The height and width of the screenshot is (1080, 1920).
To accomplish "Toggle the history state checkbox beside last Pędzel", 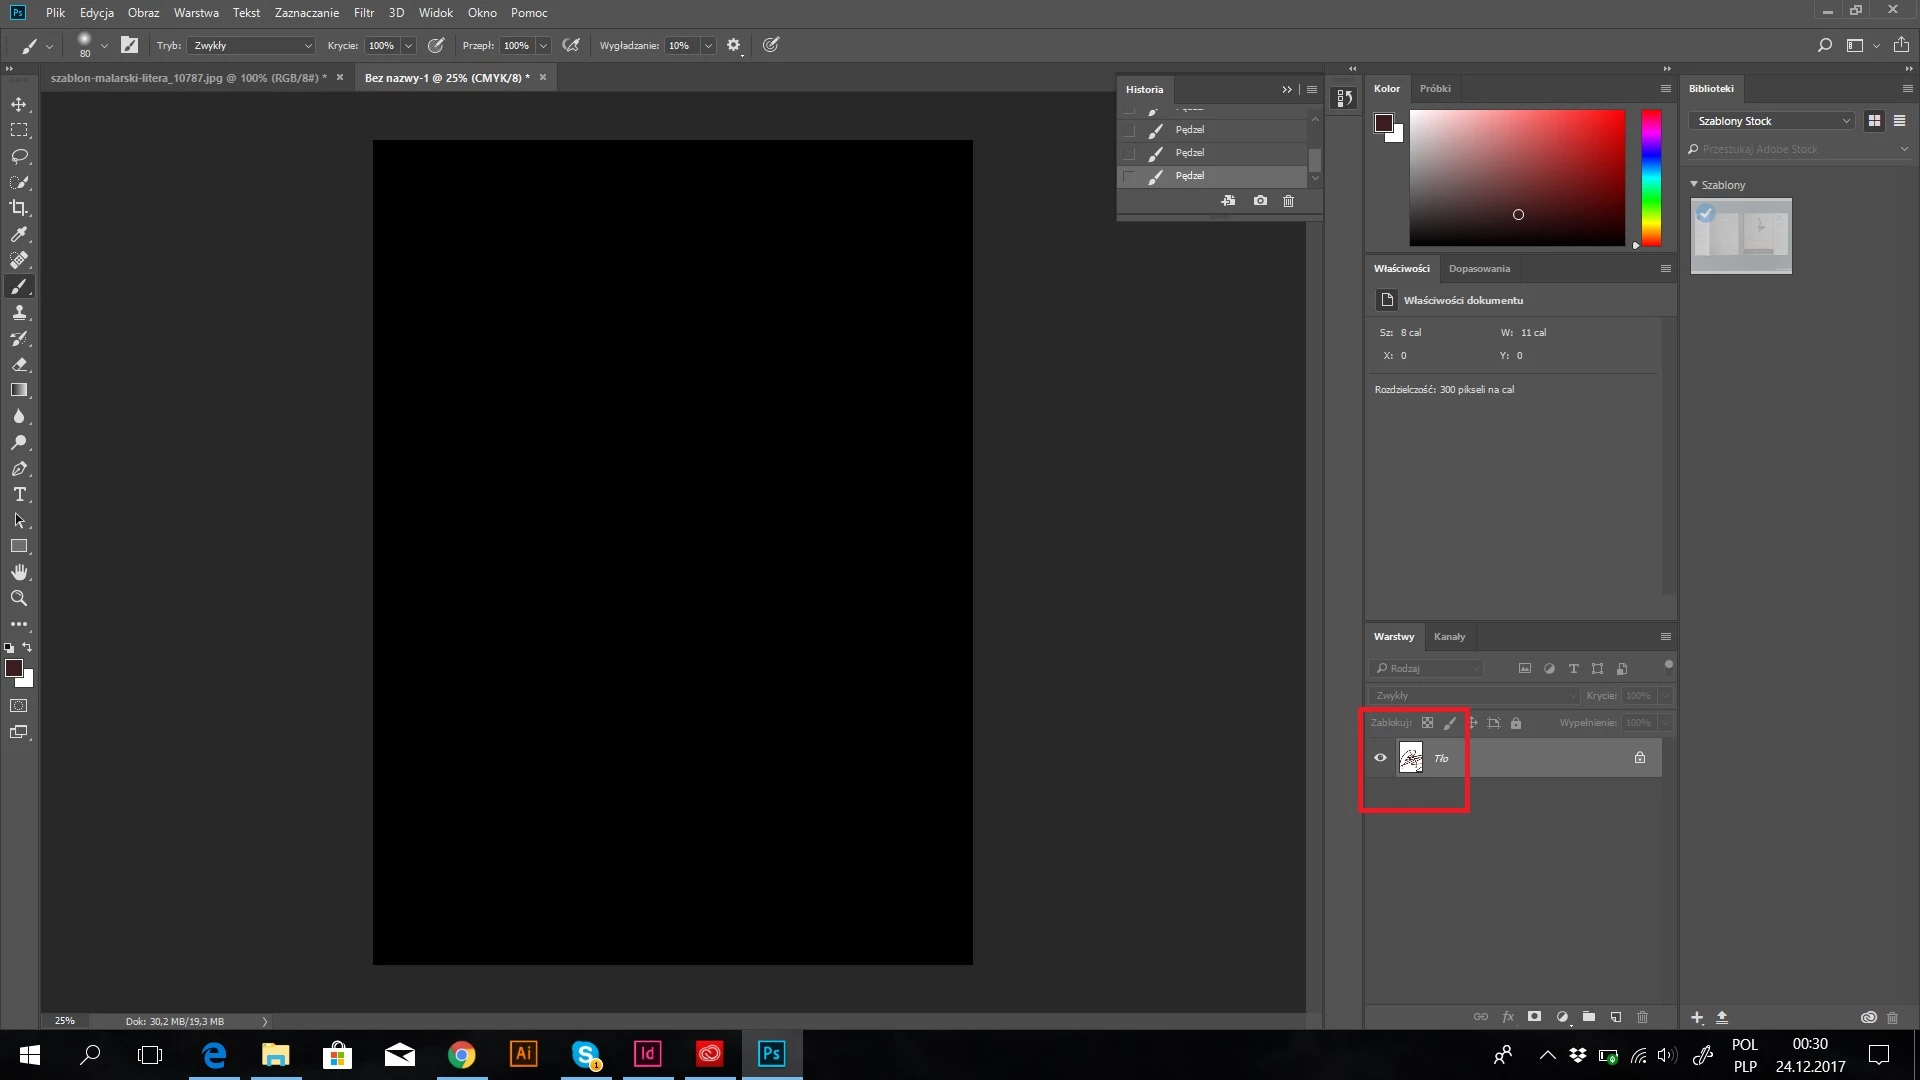I will 1130,176.
